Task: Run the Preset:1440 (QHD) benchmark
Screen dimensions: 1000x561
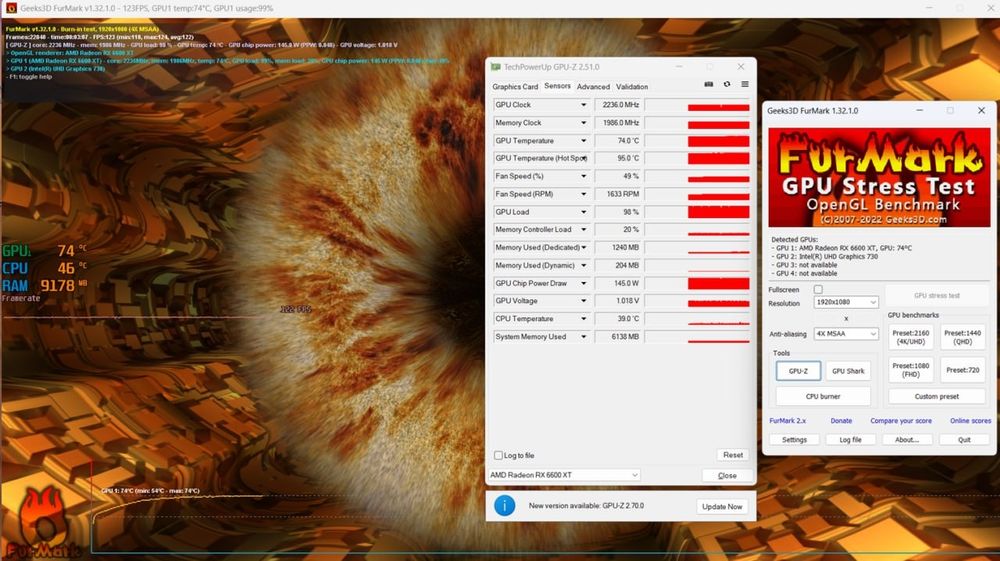Action: pyautogui.click(x=962, y=337)
